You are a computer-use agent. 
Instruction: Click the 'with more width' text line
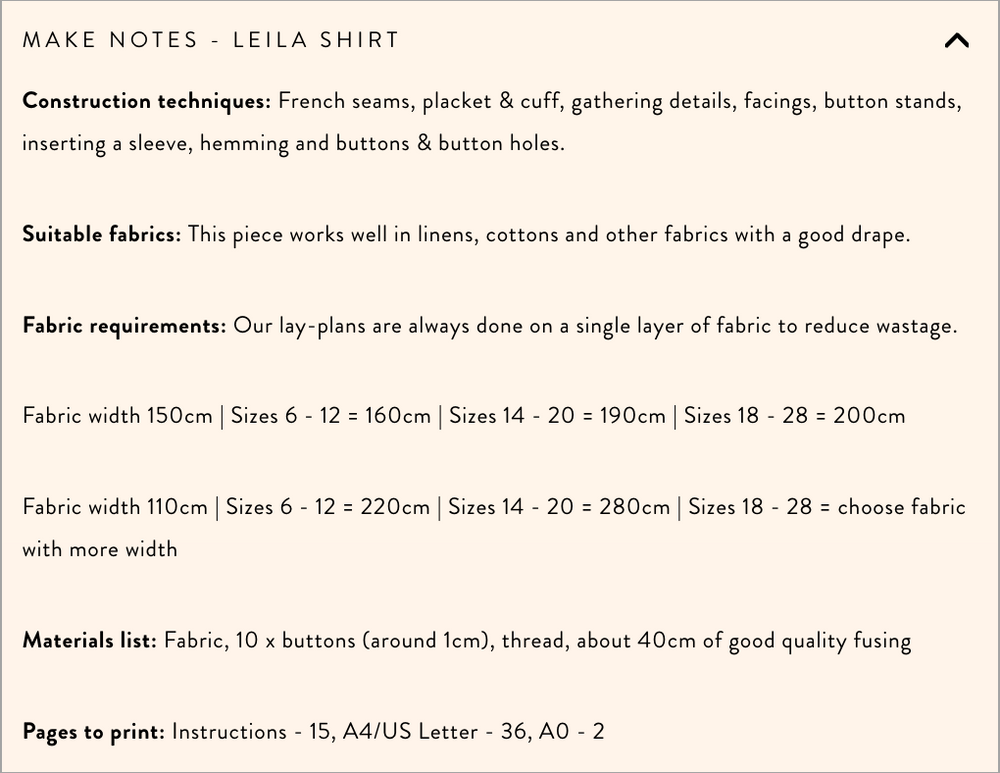coord(100,548)
